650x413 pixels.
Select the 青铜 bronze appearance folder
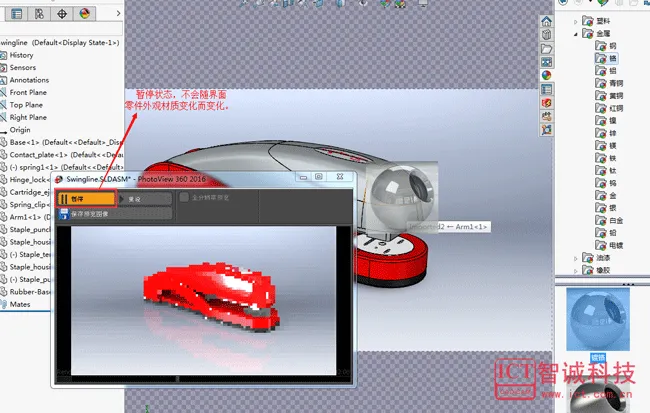pyautogui.click(x=609, y=83)
